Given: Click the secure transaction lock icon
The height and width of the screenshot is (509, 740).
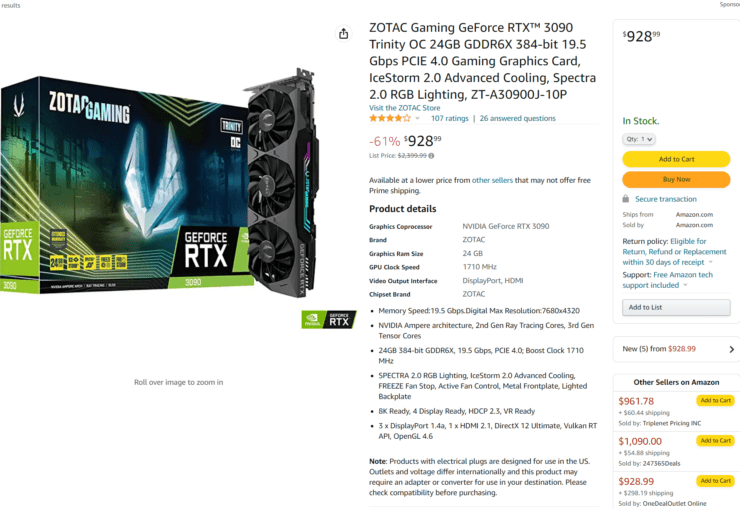Looking at the screenshot, I should point(625,199).
